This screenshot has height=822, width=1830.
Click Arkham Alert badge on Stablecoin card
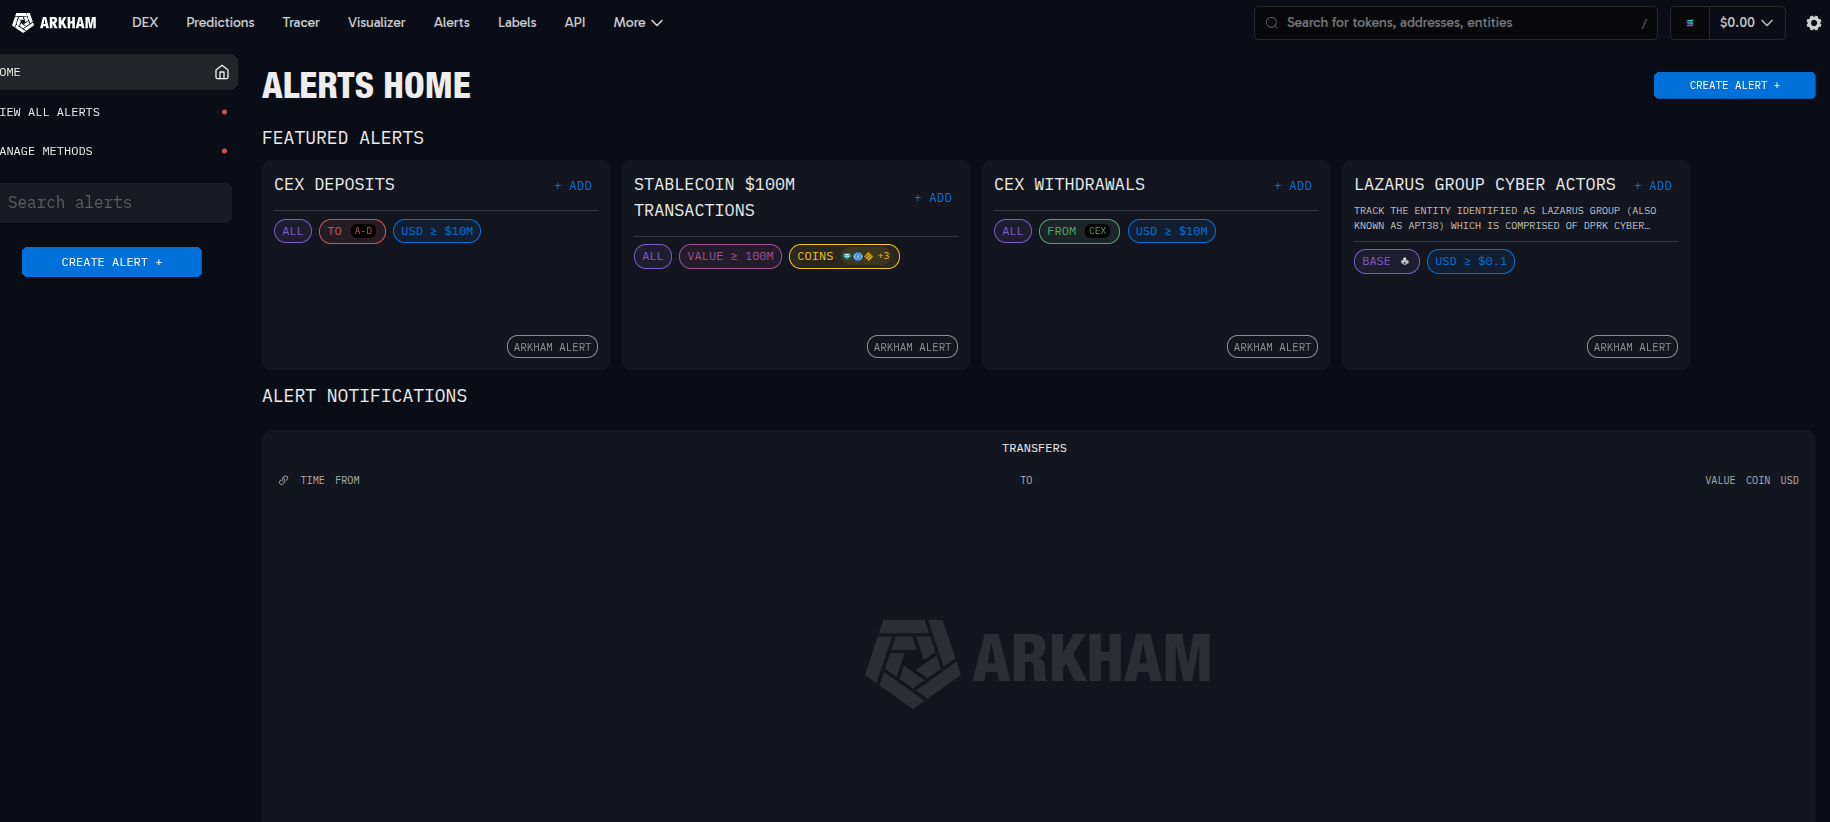point(912,347)
